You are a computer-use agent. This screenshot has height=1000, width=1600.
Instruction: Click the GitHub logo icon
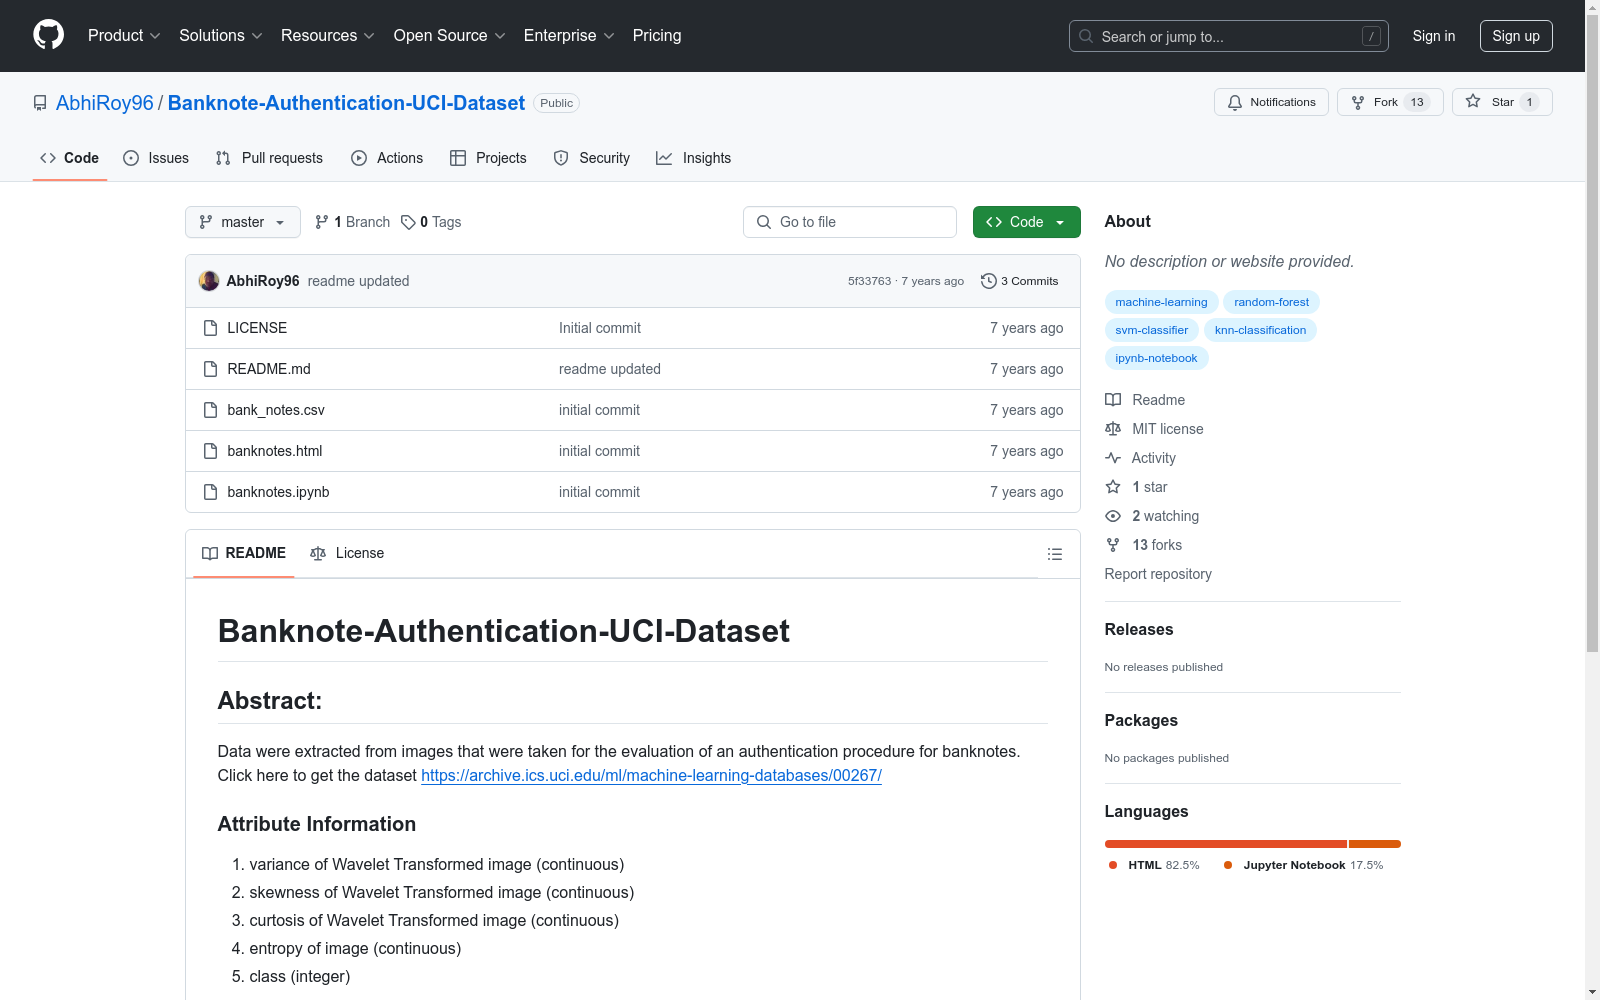click(x=48, y=35)
